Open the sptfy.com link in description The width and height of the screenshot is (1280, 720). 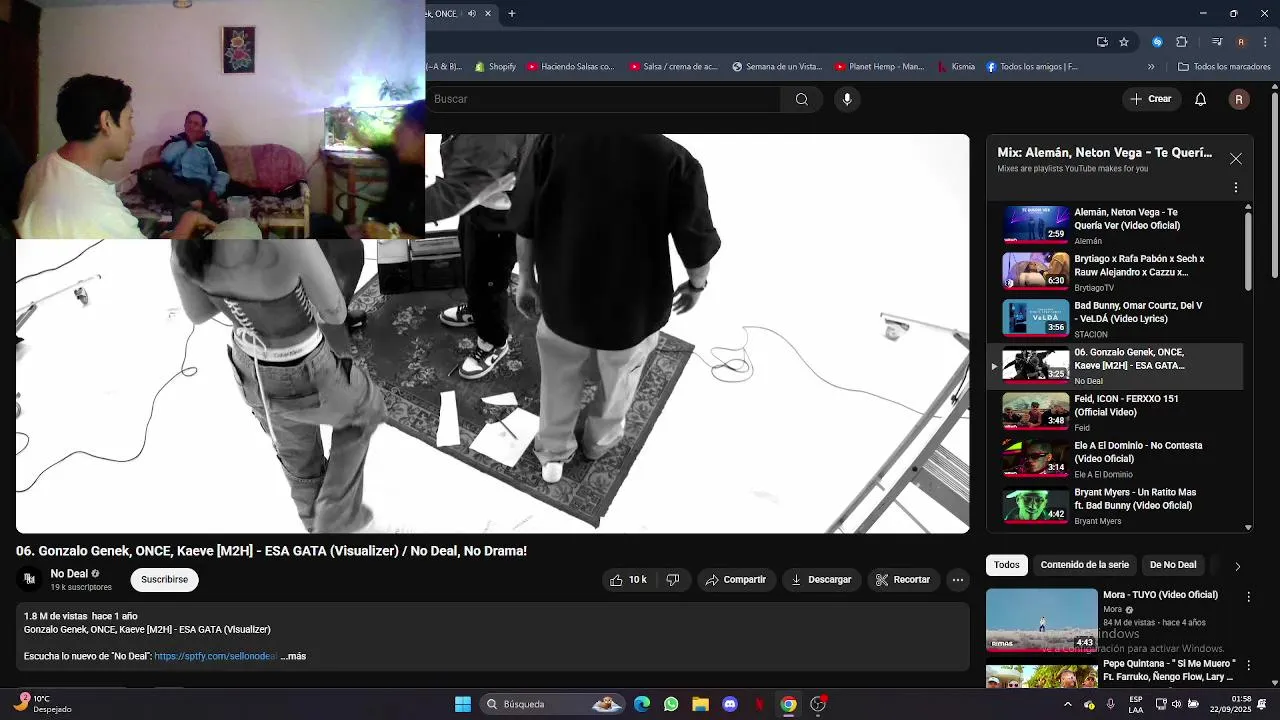tap(216, 656)
